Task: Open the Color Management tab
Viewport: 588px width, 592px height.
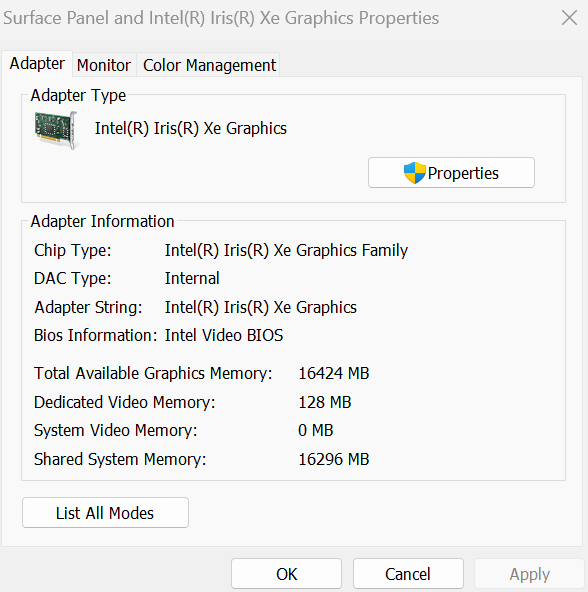Action: pos(209,65)
